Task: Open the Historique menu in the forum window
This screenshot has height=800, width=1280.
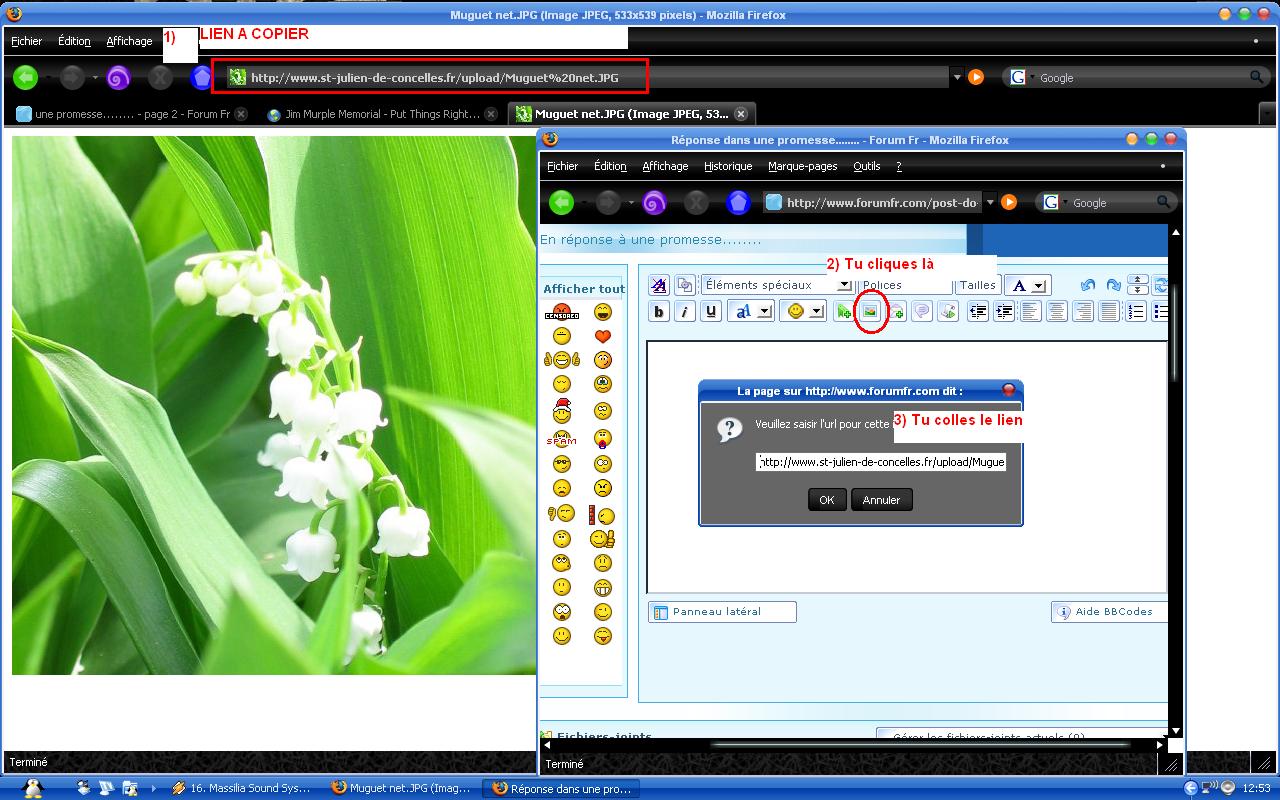Action: tap(727, 166)
